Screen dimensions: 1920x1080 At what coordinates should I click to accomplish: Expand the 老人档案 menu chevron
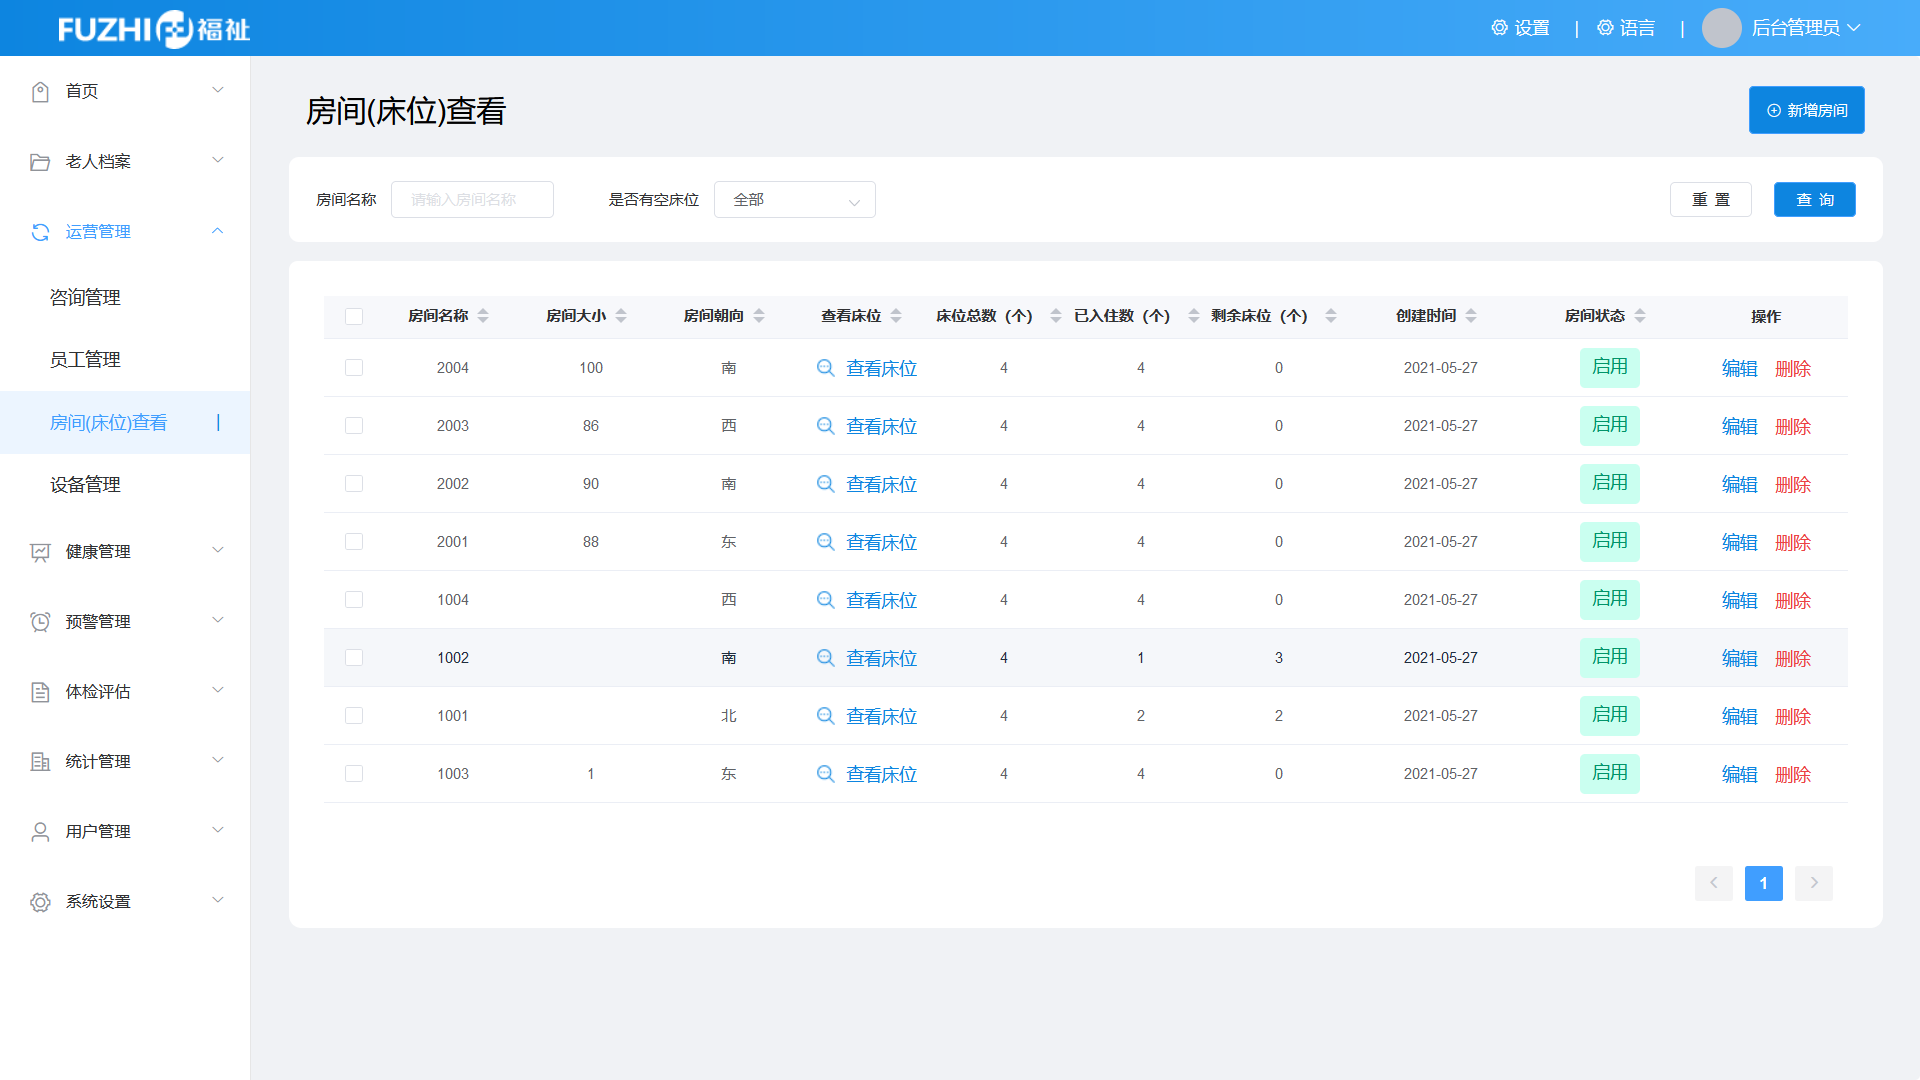(x=218, y=160)
